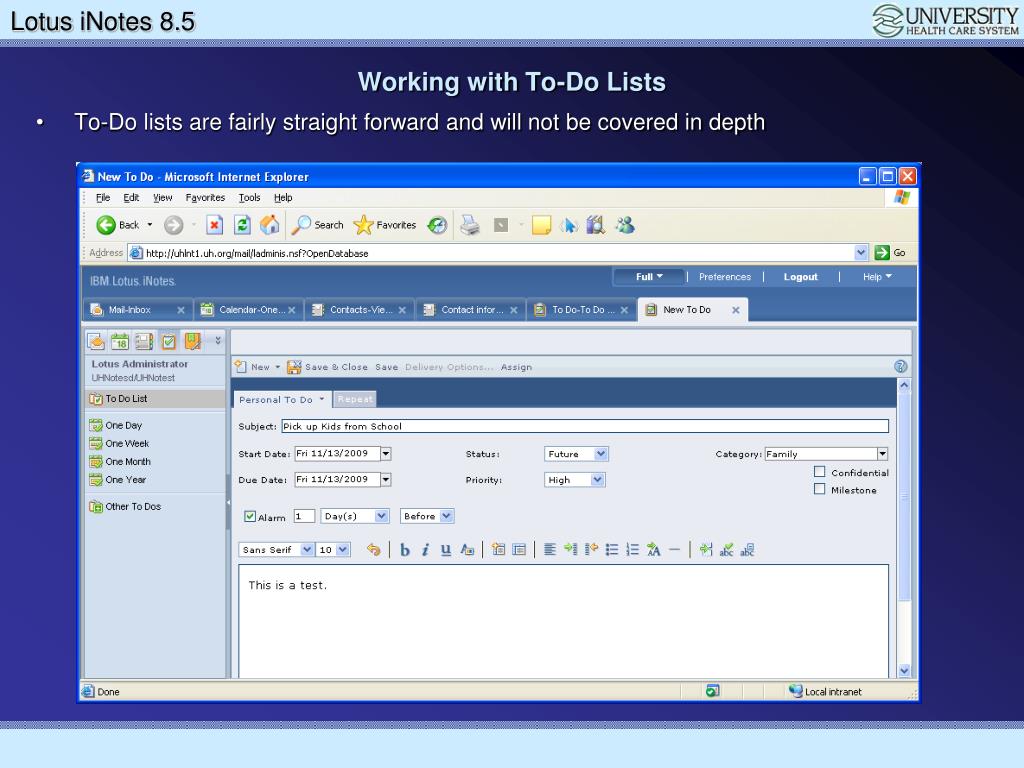1024x768 pixels.
Task: Click the History clock icon
Action: click(437, 225)
